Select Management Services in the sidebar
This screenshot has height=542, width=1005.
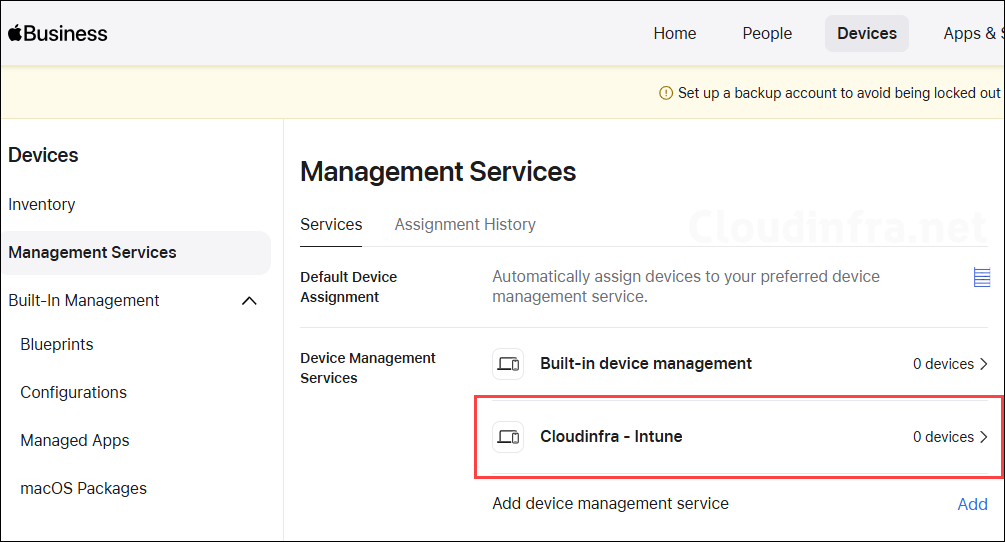click(136, 252)
